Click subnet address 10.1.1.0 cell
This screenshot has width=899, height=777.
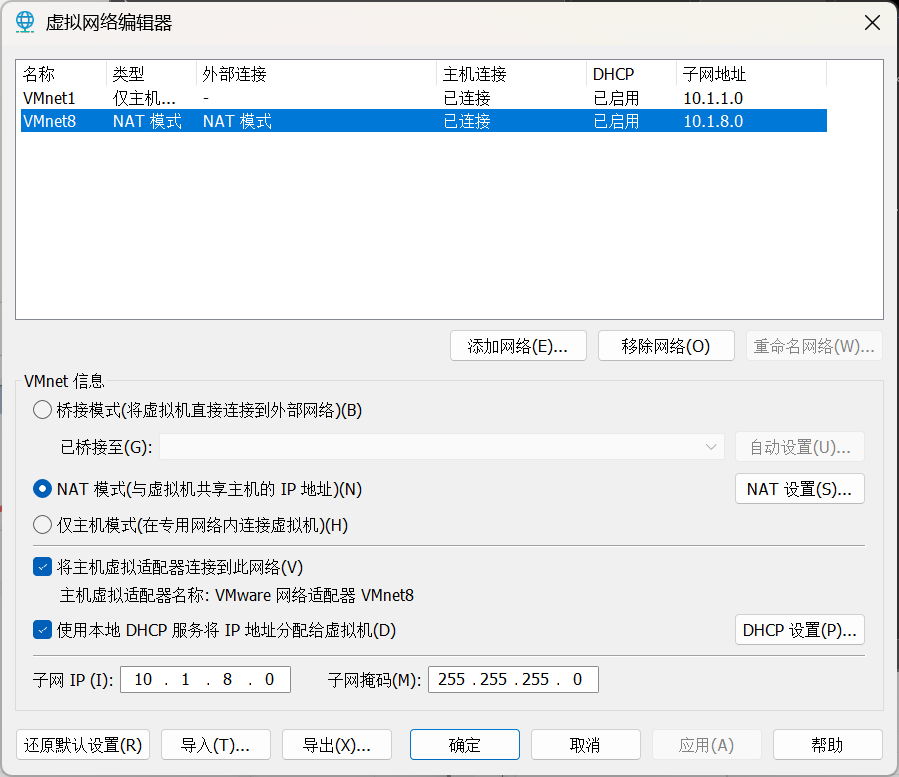(713, 98)
